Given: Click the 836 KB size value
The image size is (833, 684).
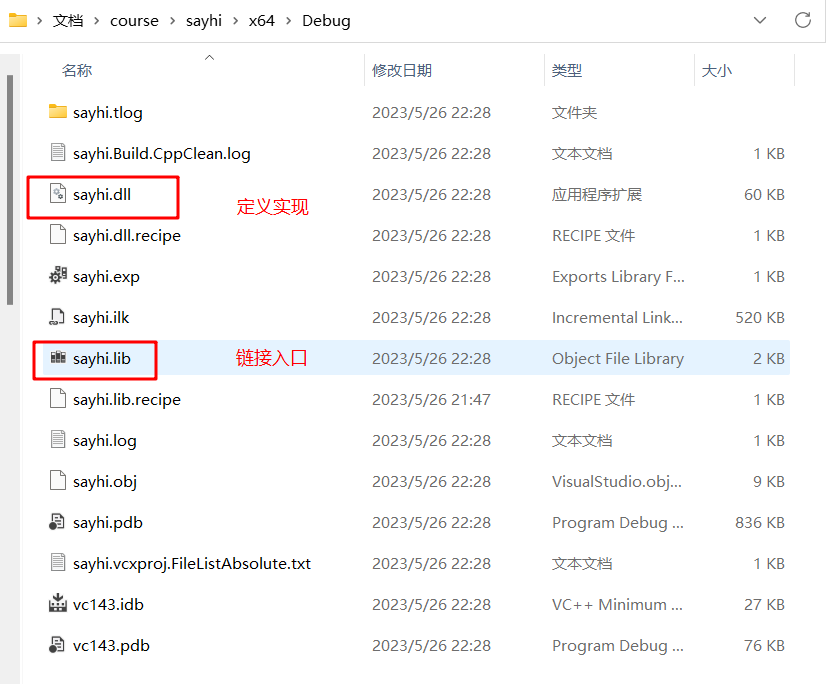Looking at the screenshot, I should [x=760, y=523].
